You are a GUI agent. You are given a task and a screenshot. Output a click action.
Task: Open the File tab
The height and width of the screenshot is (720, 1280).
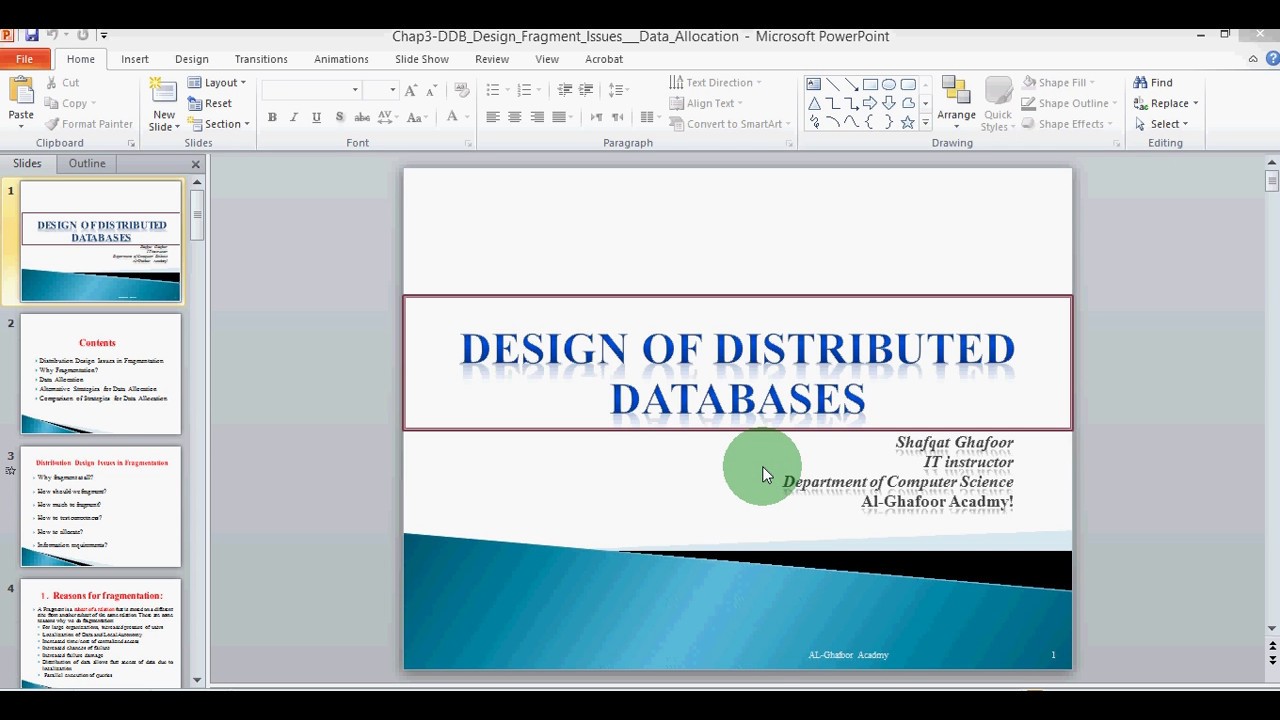(x=24, y=59)
